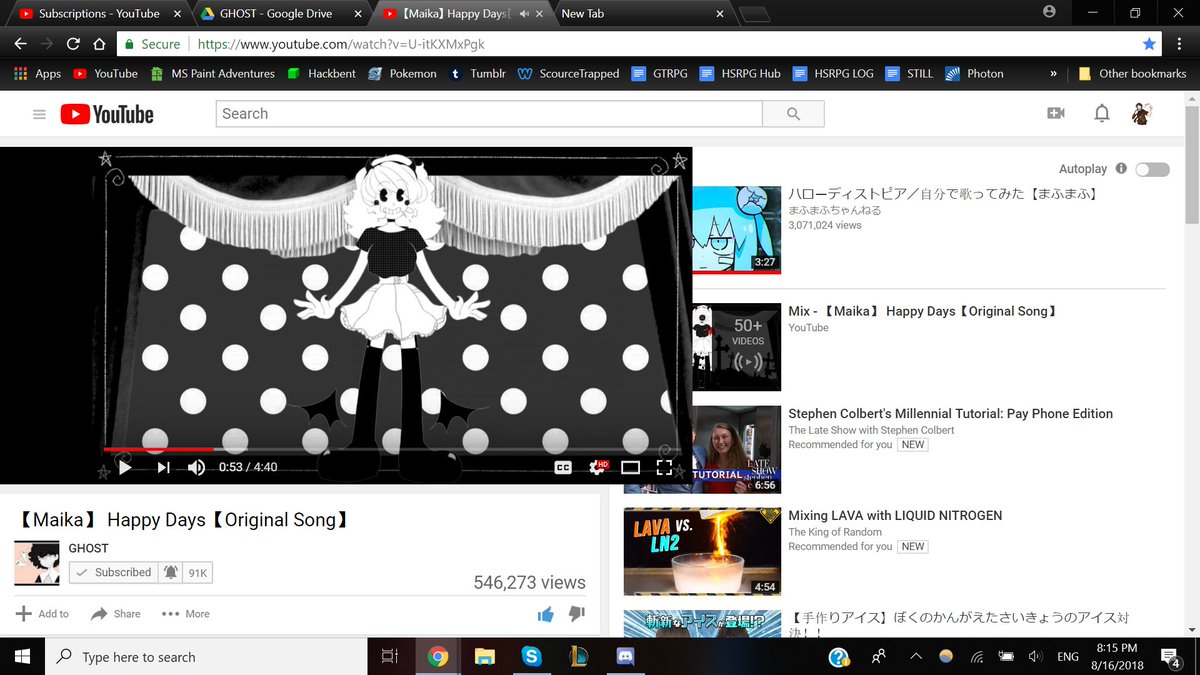Expand the More options under the video

[x=185, y=613]
